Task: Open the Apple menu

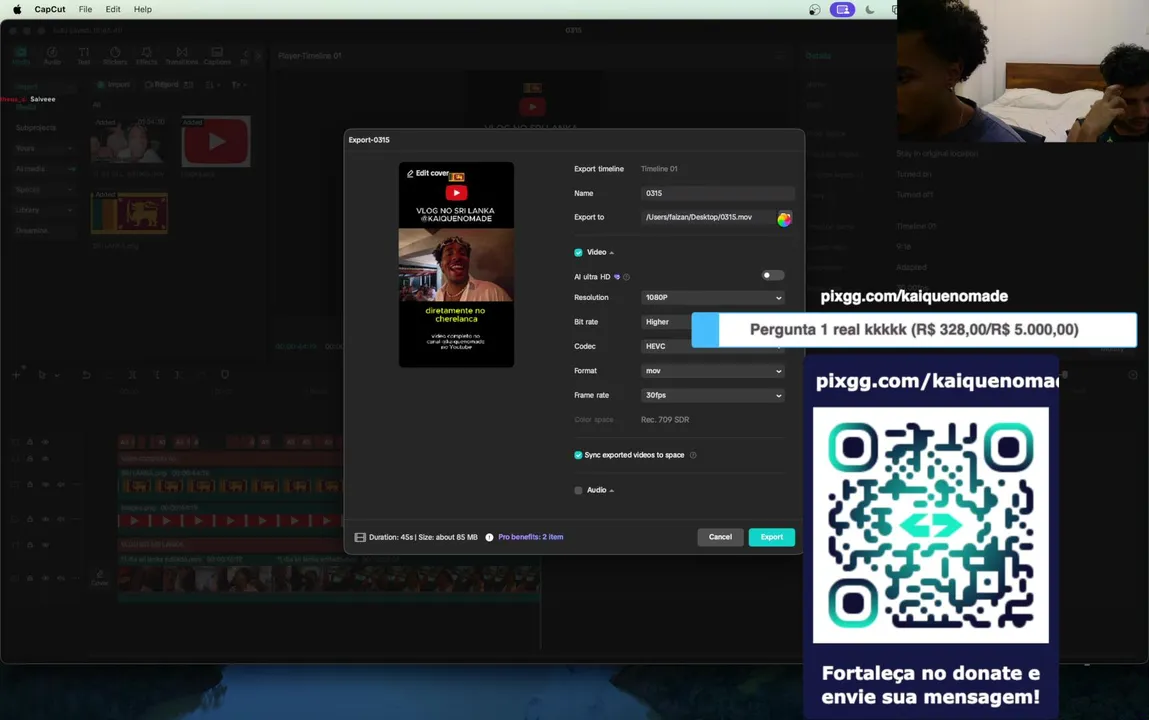Action: click(x=17, y=10)
